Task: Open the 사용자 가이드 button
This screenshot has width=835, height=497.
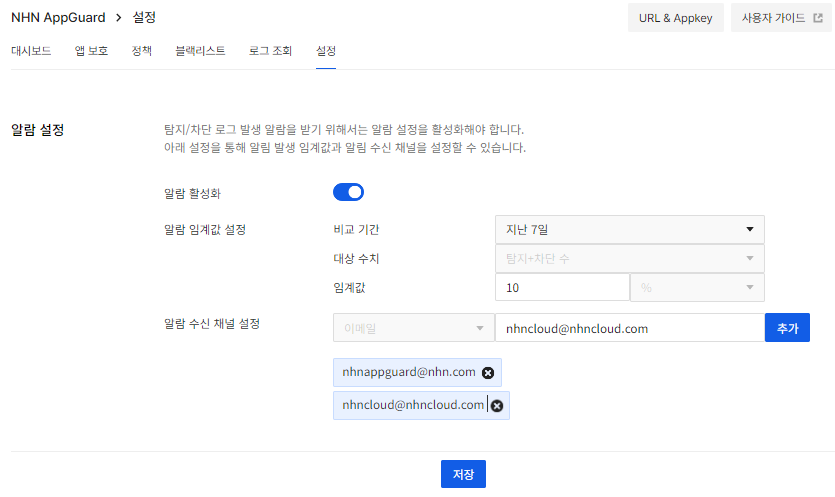Action: pos(781,18)
